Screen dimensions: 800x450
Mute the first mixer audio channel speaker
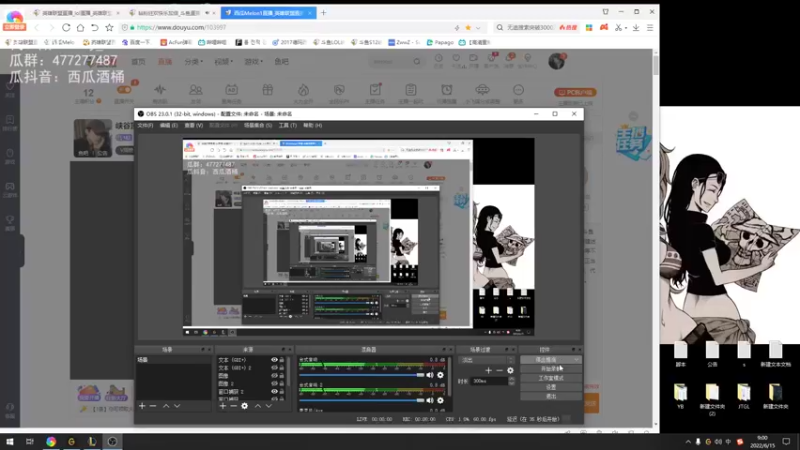(x=430, y=375)
